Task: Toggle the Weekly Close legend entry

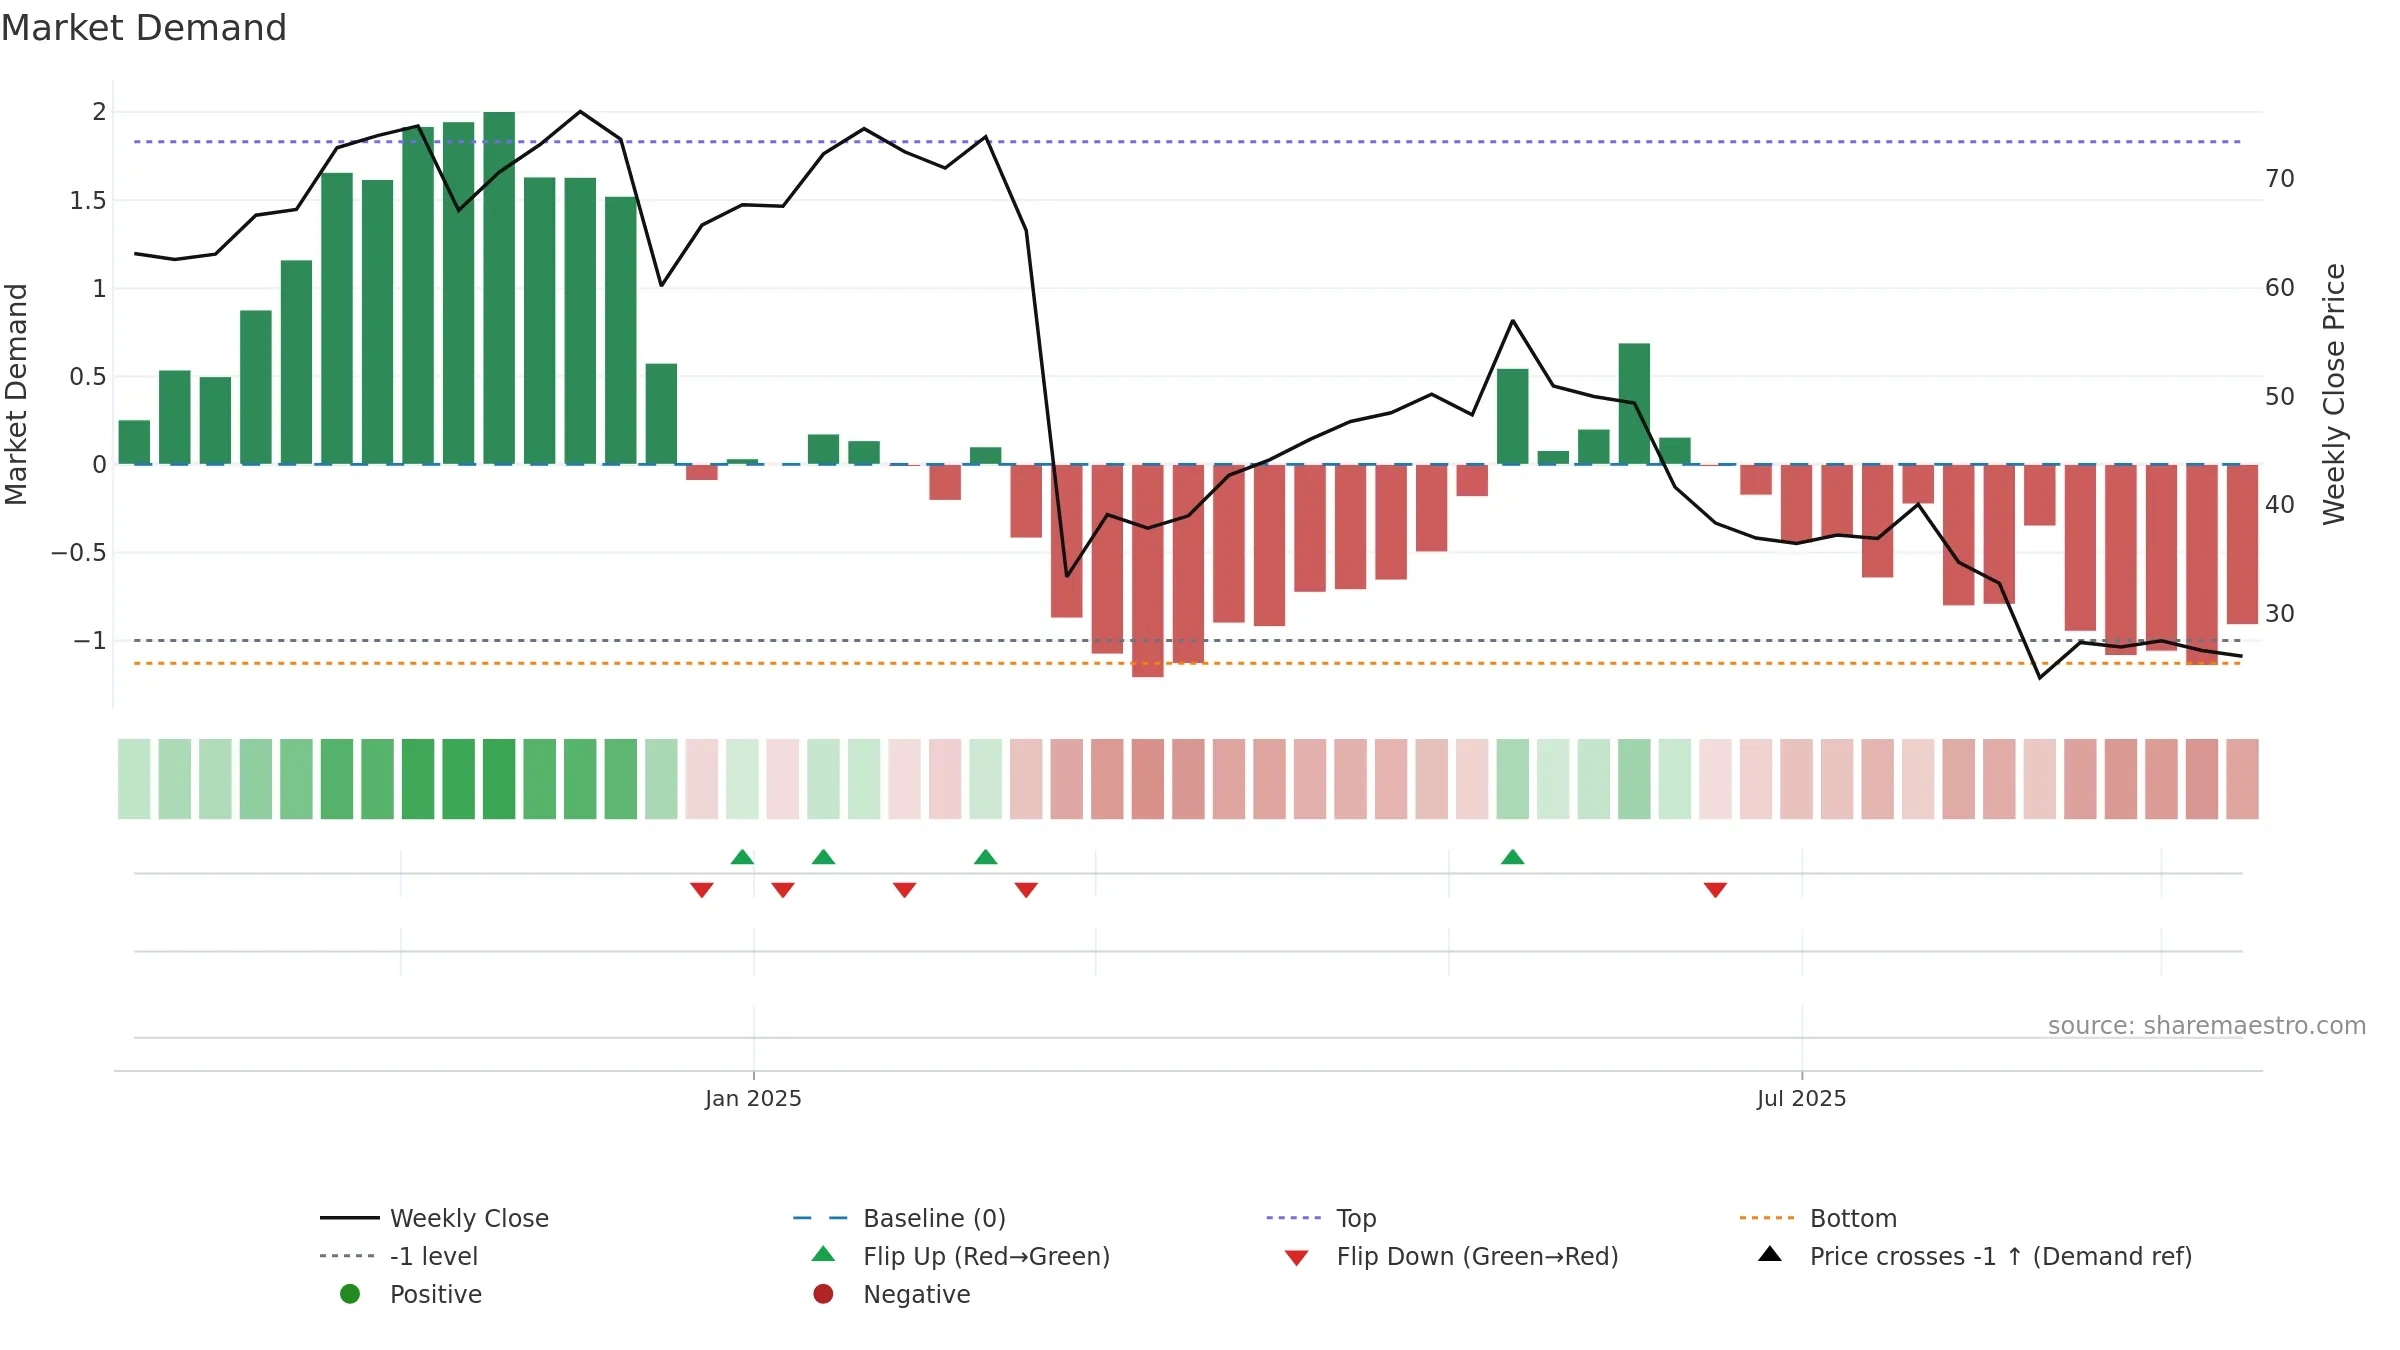Action: (x=435, y=1218)
